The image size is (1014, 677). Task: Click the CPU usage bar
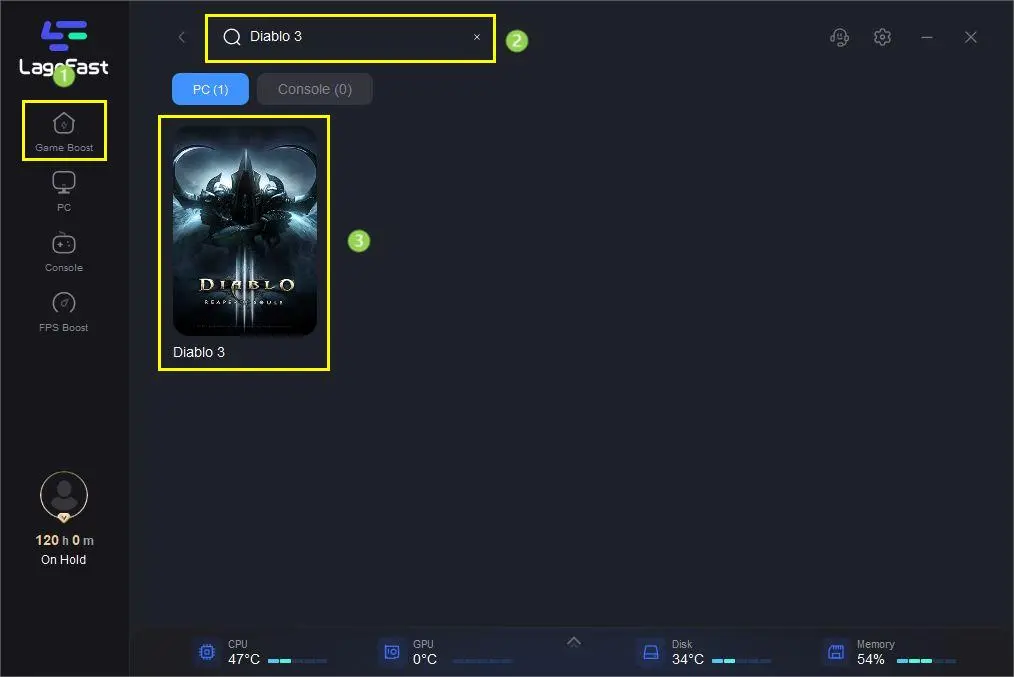(297, 661)
